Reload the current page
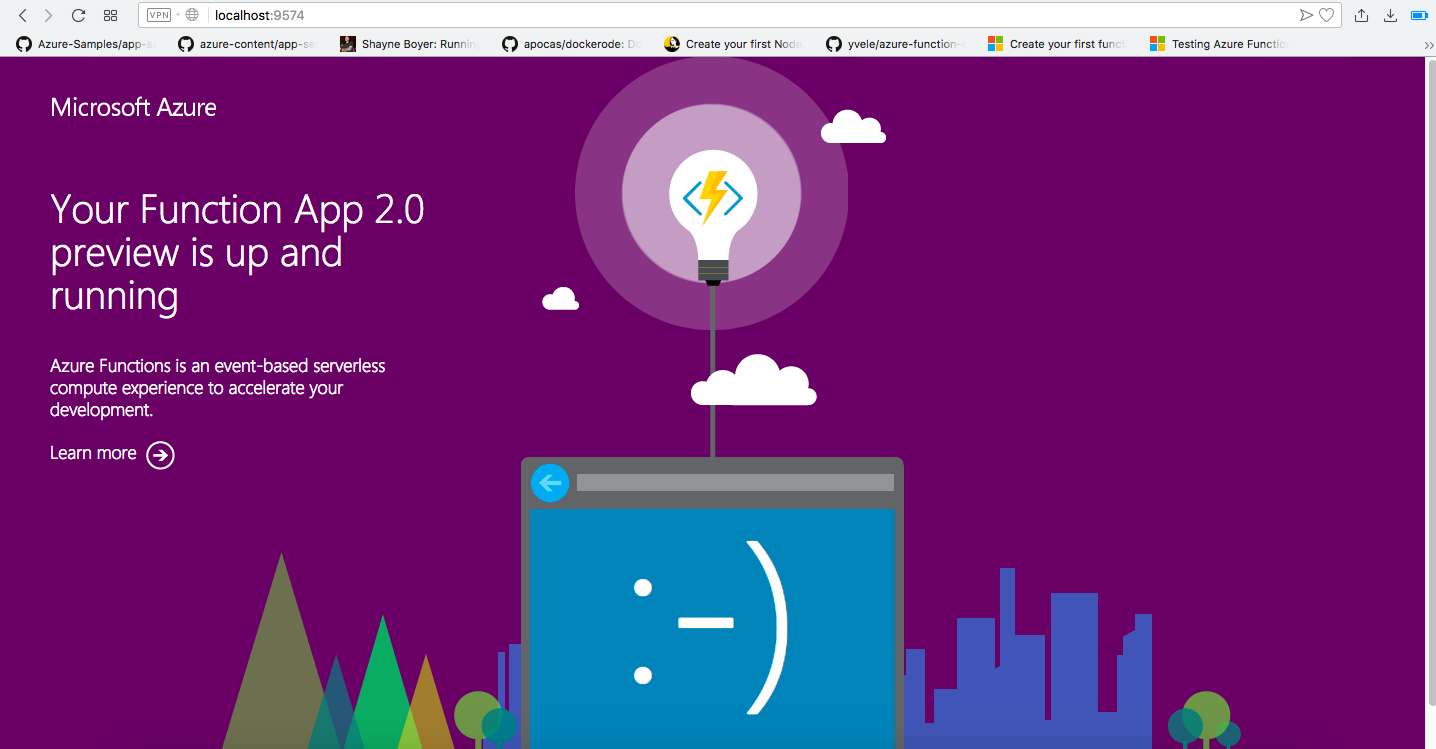 [78, 15]
